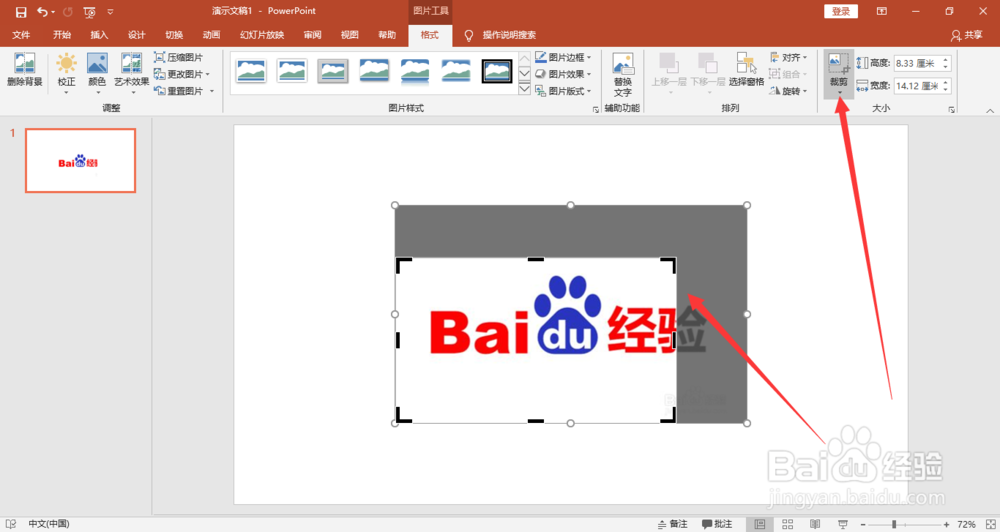The height and width of the screenshot is (532, 1000).
Task: Open the 旋转 rotate dropdown
Action: pos(788,91)
